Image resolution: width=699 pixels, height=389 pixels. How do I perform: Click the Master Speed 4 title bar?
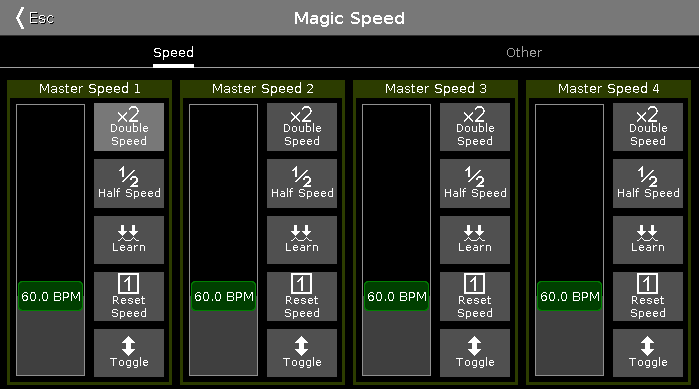pyautogui.click(x=609, y=89)
